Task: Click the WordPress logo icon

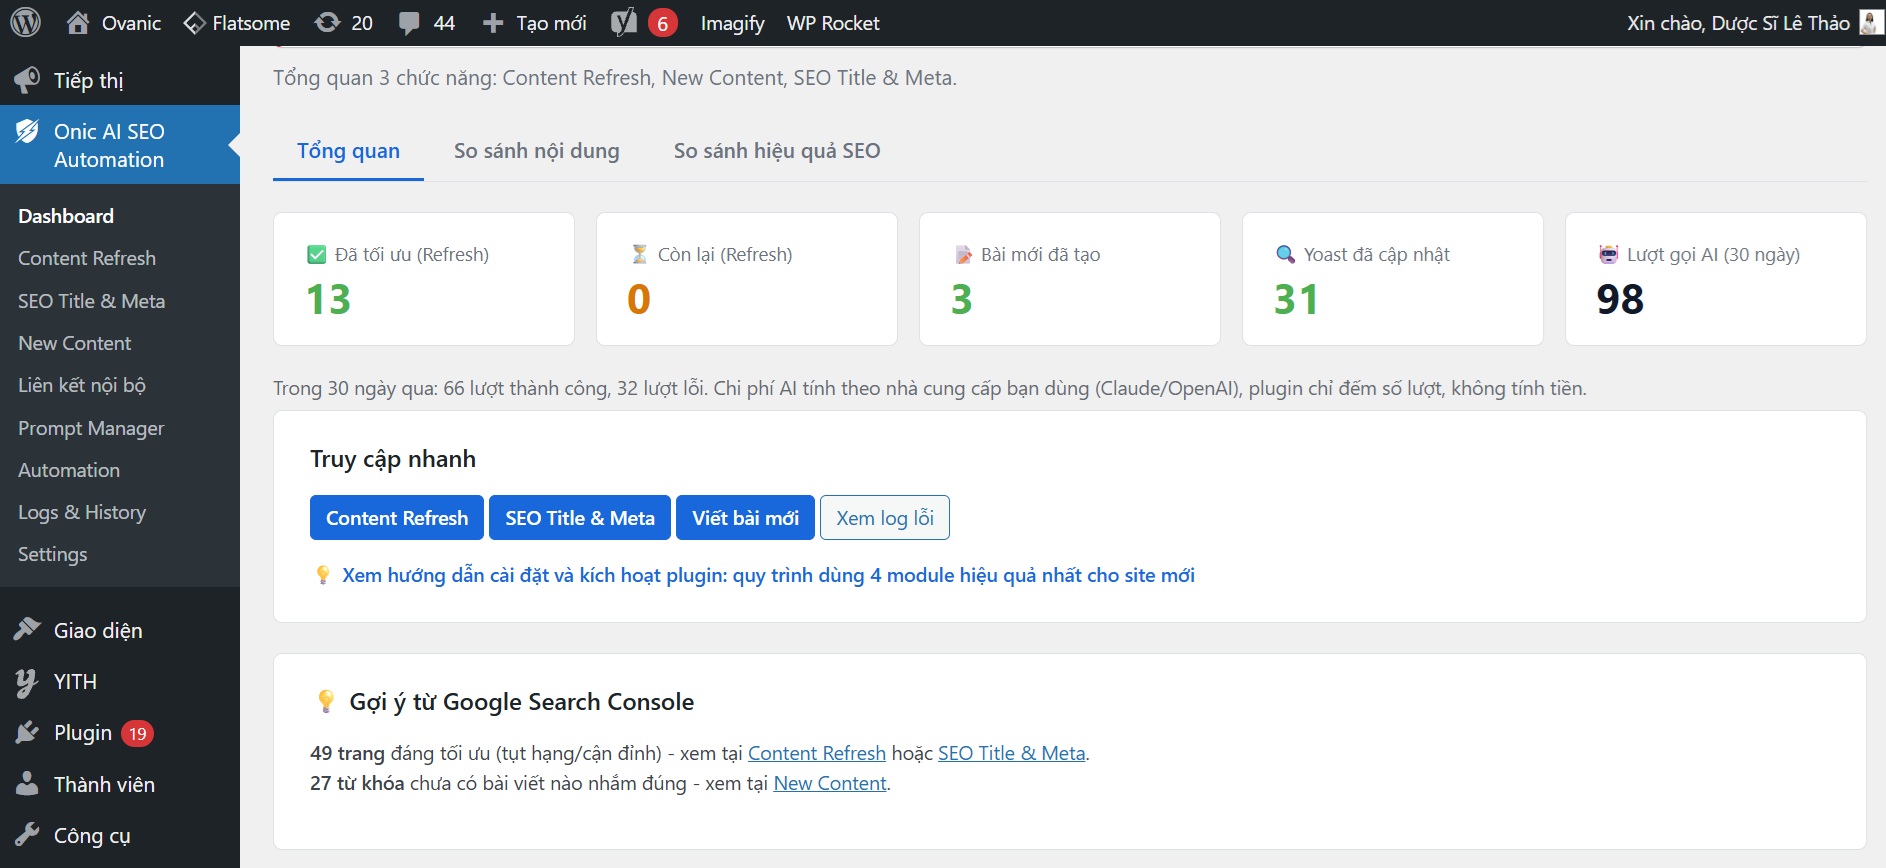Action: (25, 22)
